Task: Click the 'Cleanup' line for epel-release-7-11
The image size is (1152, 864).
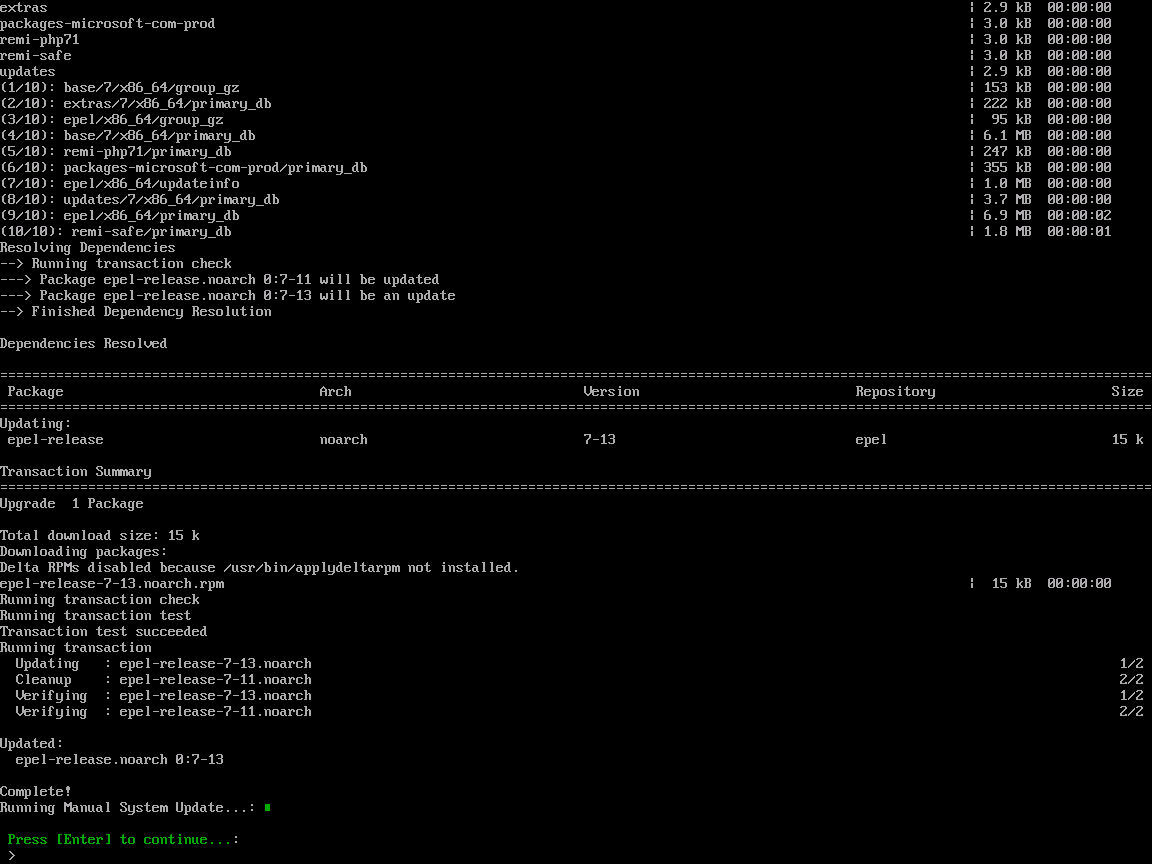Action: [x=163, y=680]
